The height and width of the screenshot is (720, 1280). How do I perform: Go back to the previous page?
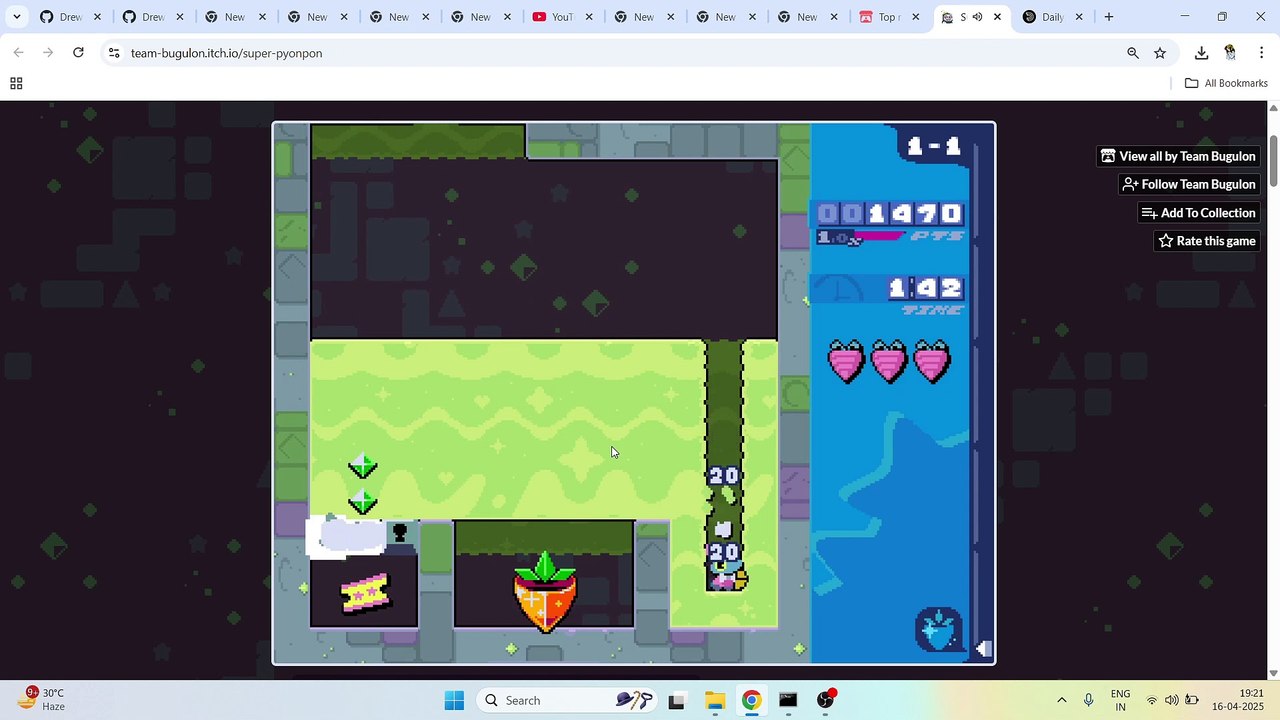pyautogui.click(x=18, y=53)
